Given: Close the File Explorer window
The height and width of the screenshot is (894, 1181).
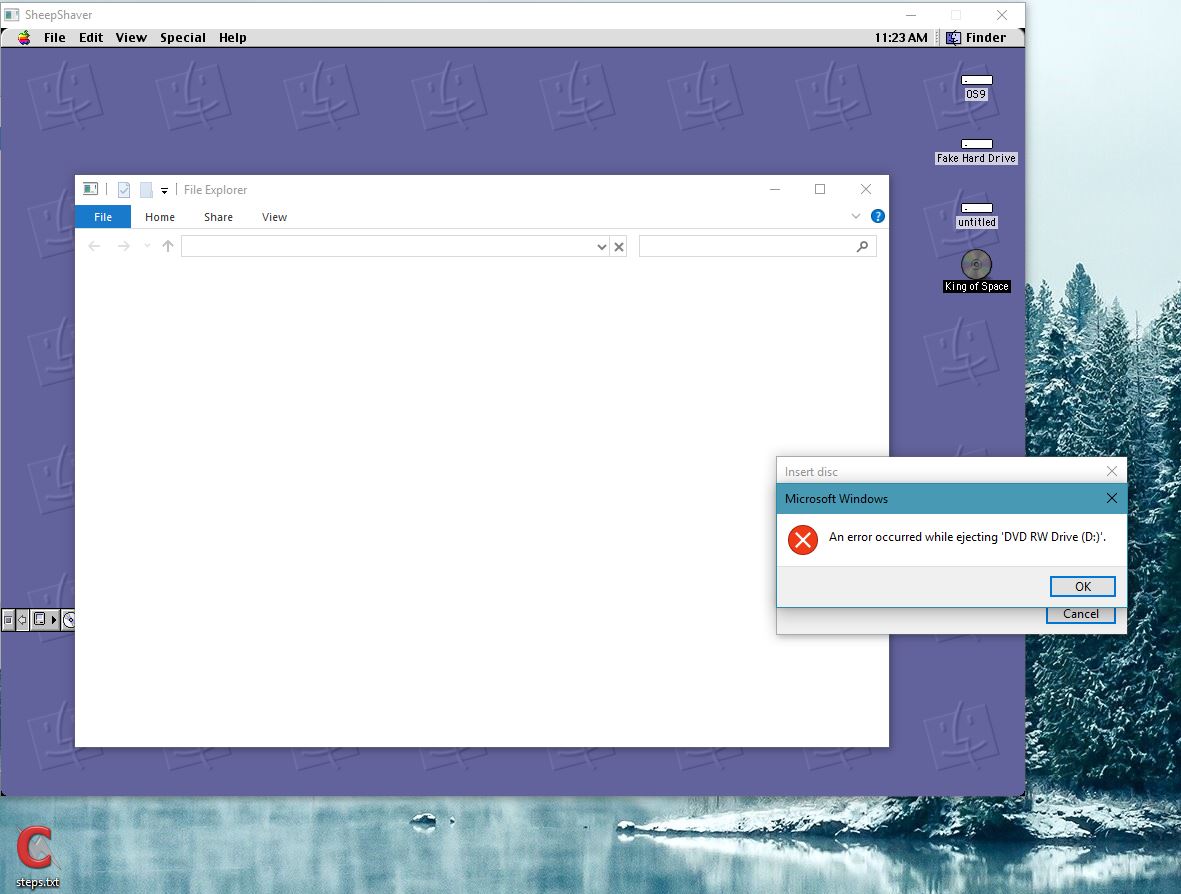Looking at the screenshot, I should [x=866, y=189].
